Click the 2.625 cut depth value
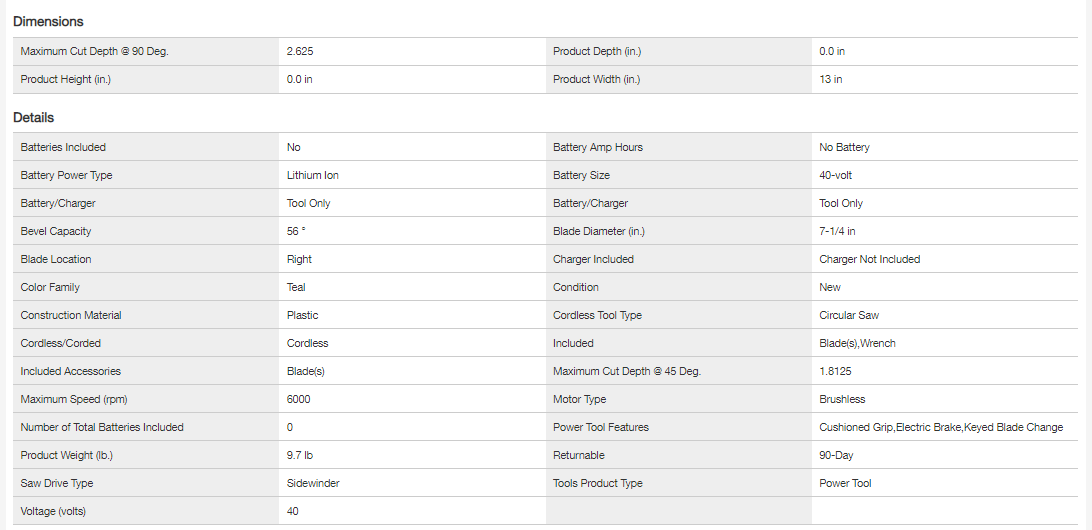This screenshot has width=1092, height=530. pyautogui.click(x=300, y=51)
